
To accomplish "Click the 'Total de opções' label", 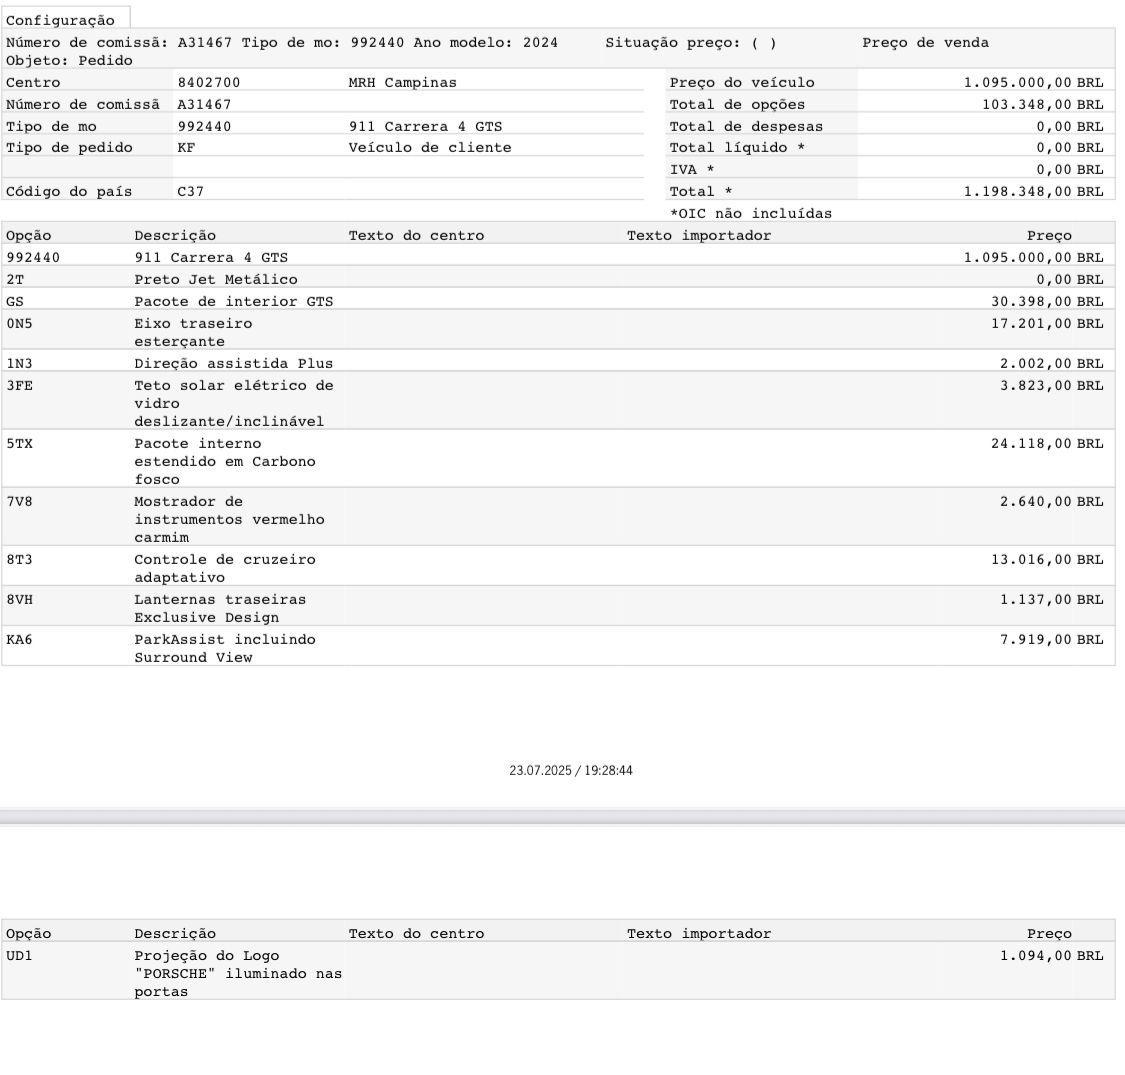I will [x=737, y=104].
